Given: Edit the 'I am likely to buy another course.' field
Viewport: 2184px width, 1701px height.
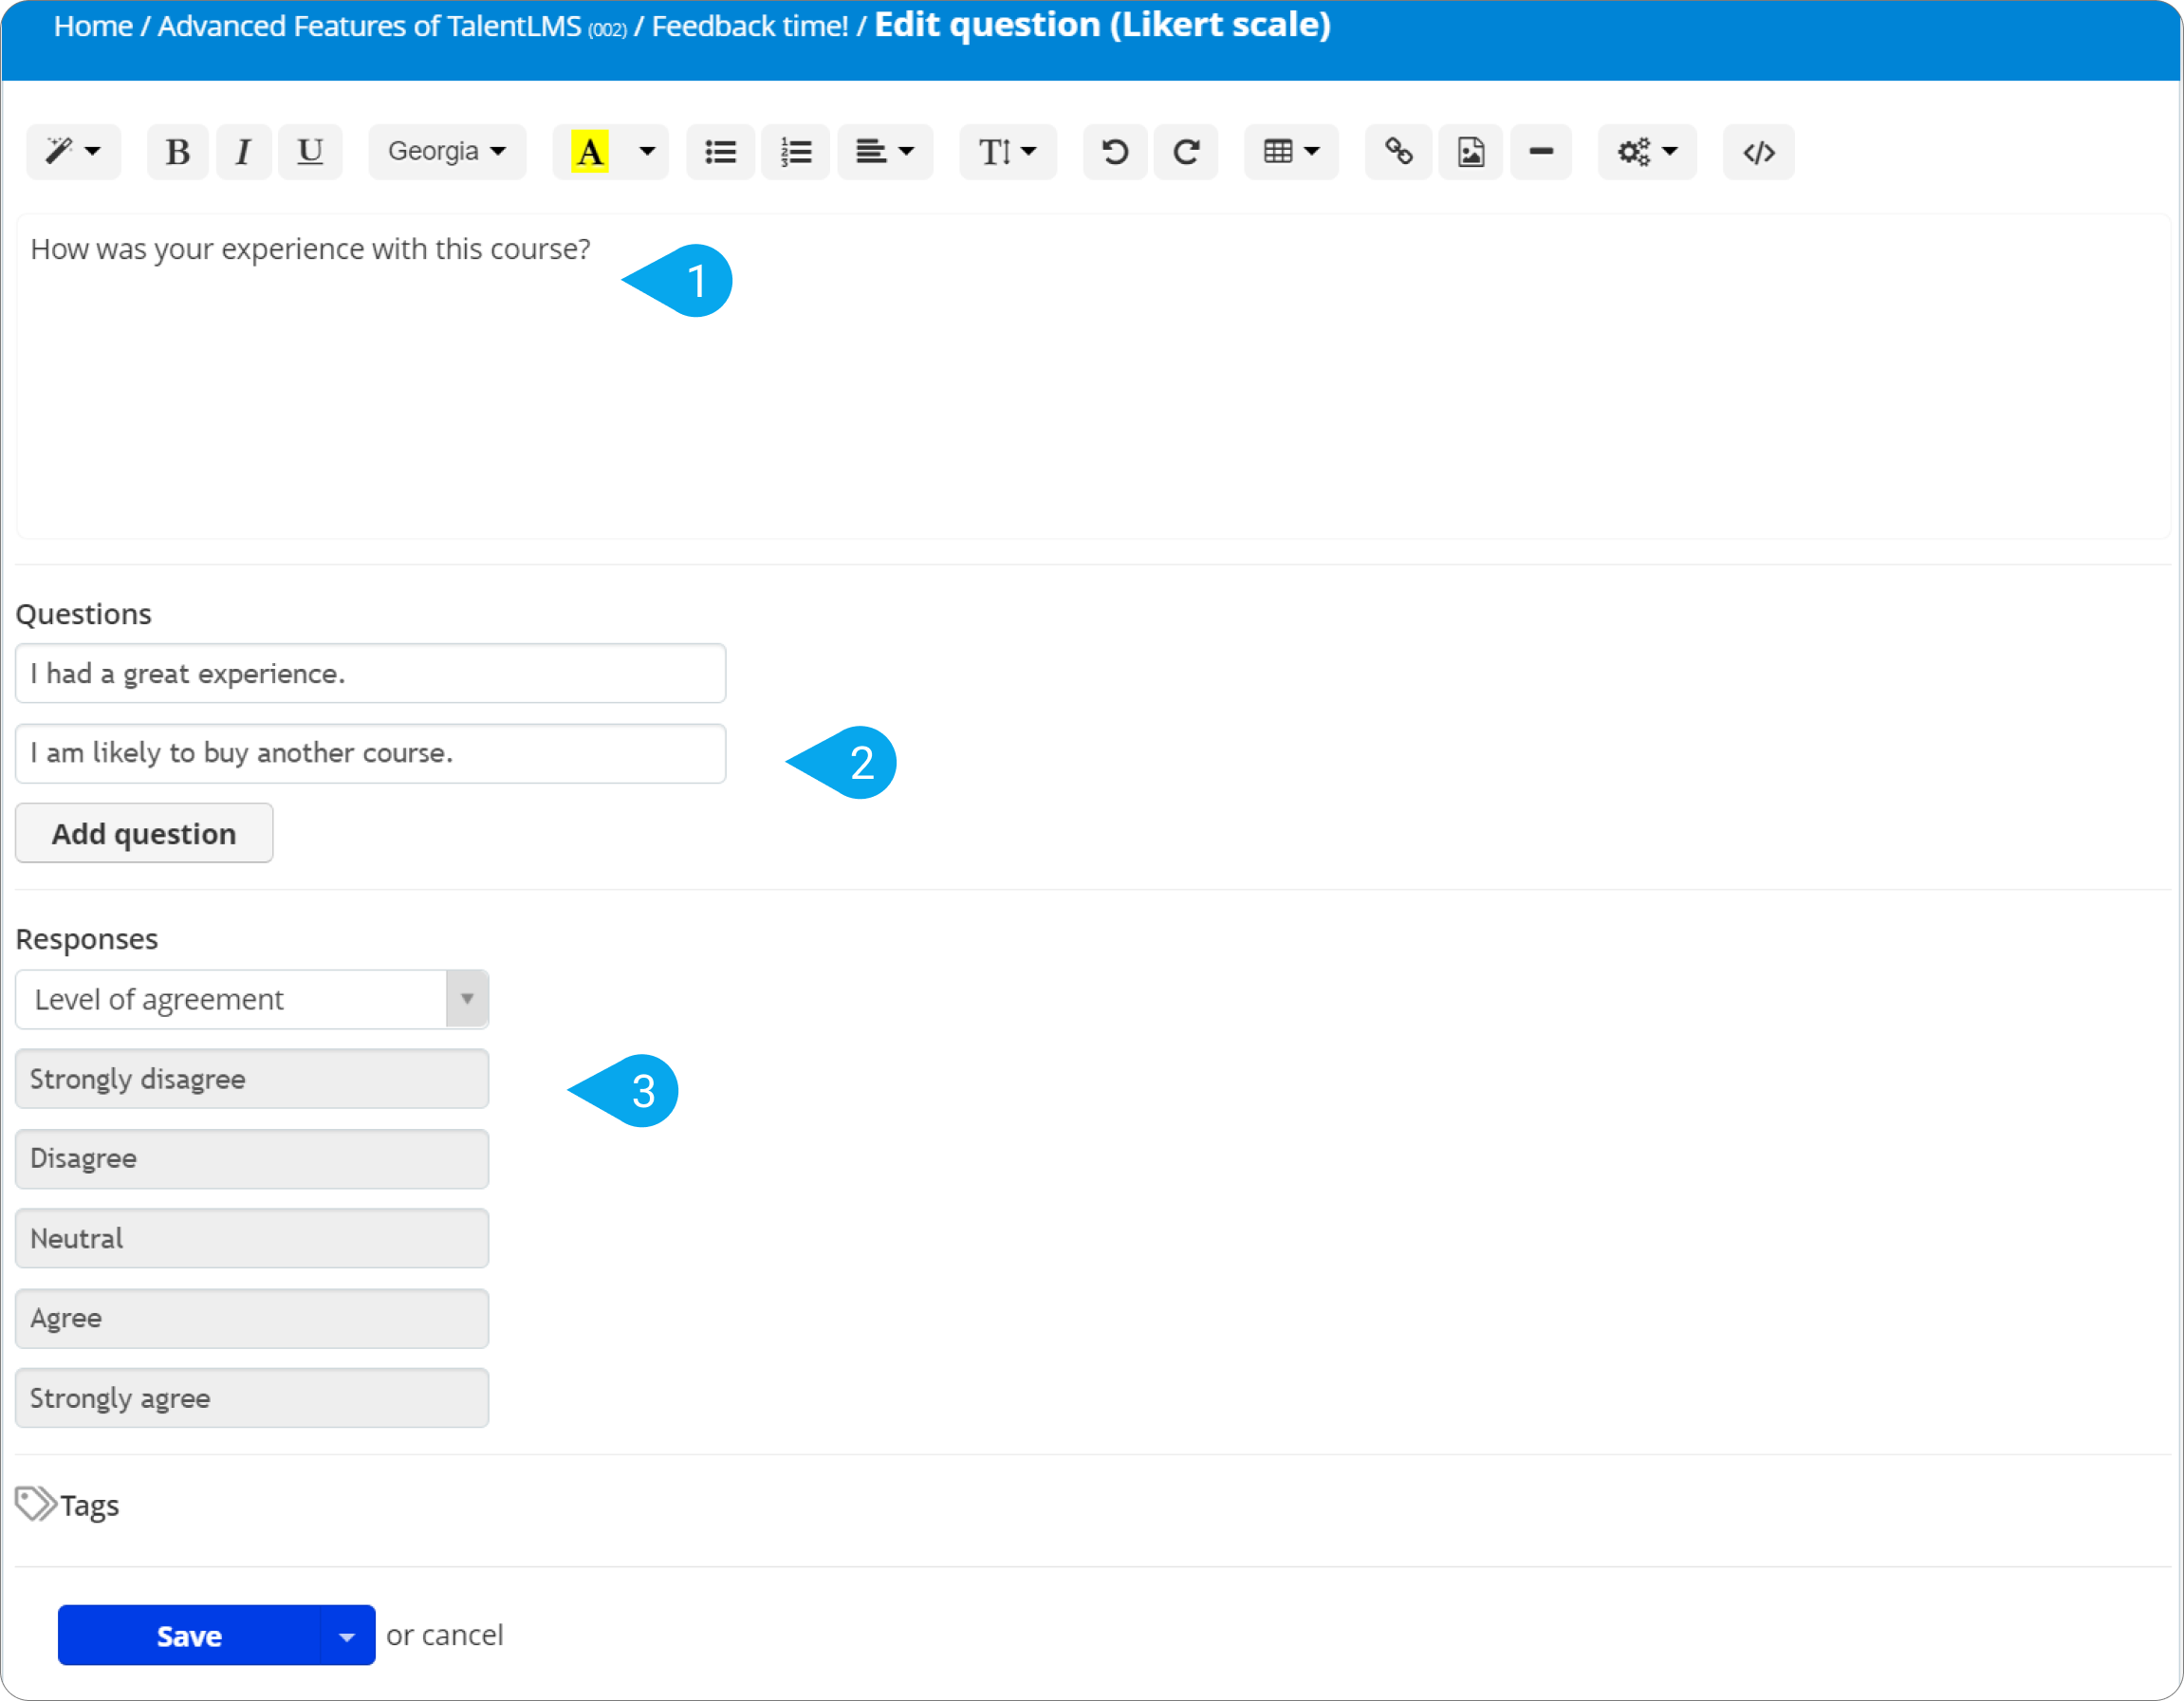Looking at the screenshot, I should (x=370, y=753).
